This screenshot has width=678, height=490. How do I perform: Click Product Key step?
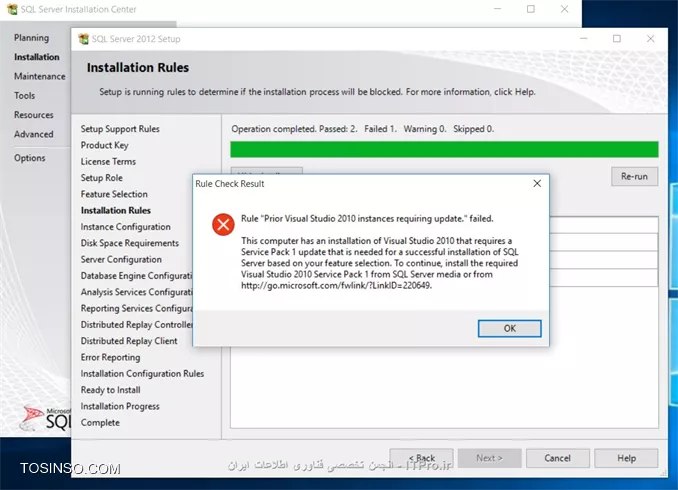tap(104, 145)
